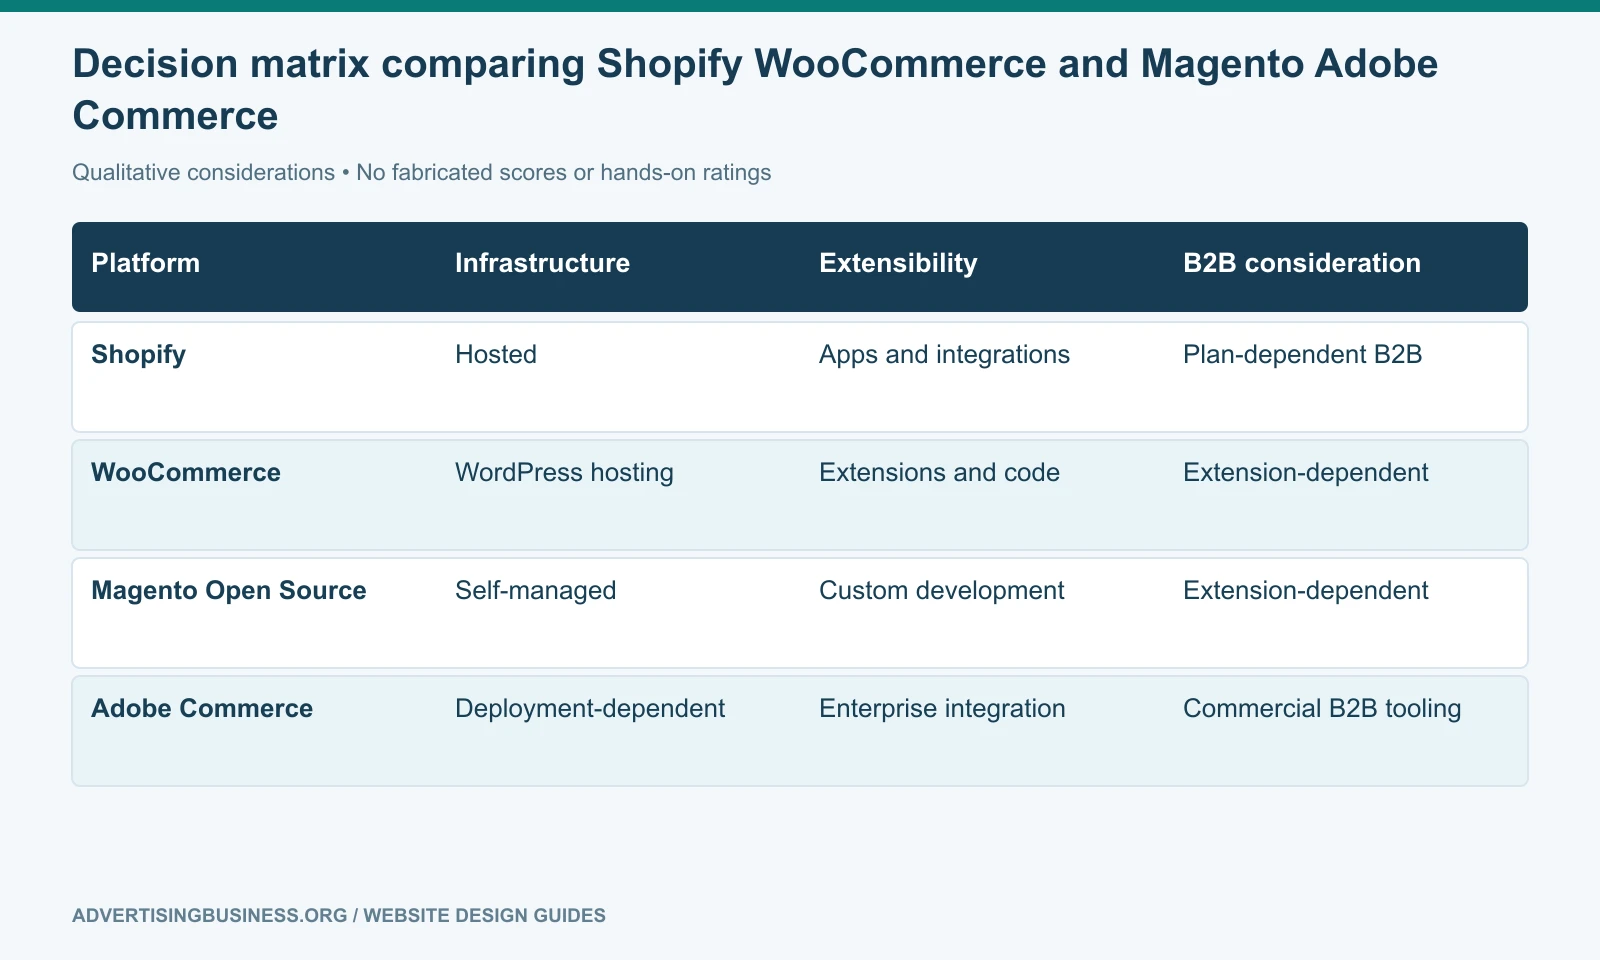Click the Self-managed cell

pos(535,591)
